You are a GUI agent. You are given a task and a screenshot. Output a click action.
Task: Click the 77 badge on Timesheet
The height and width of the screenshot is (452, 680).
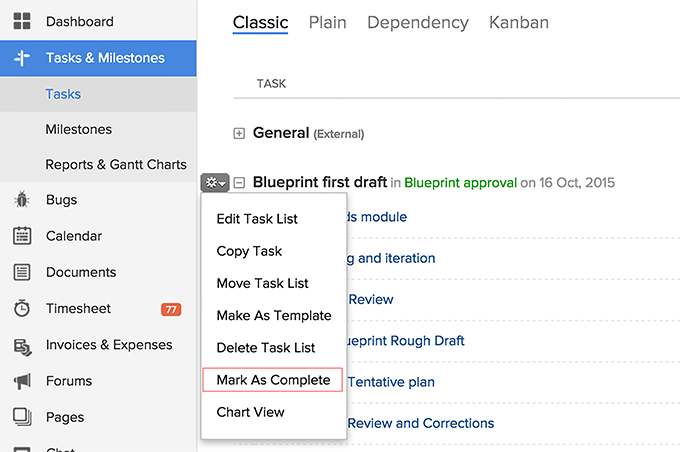coord(171,309)
